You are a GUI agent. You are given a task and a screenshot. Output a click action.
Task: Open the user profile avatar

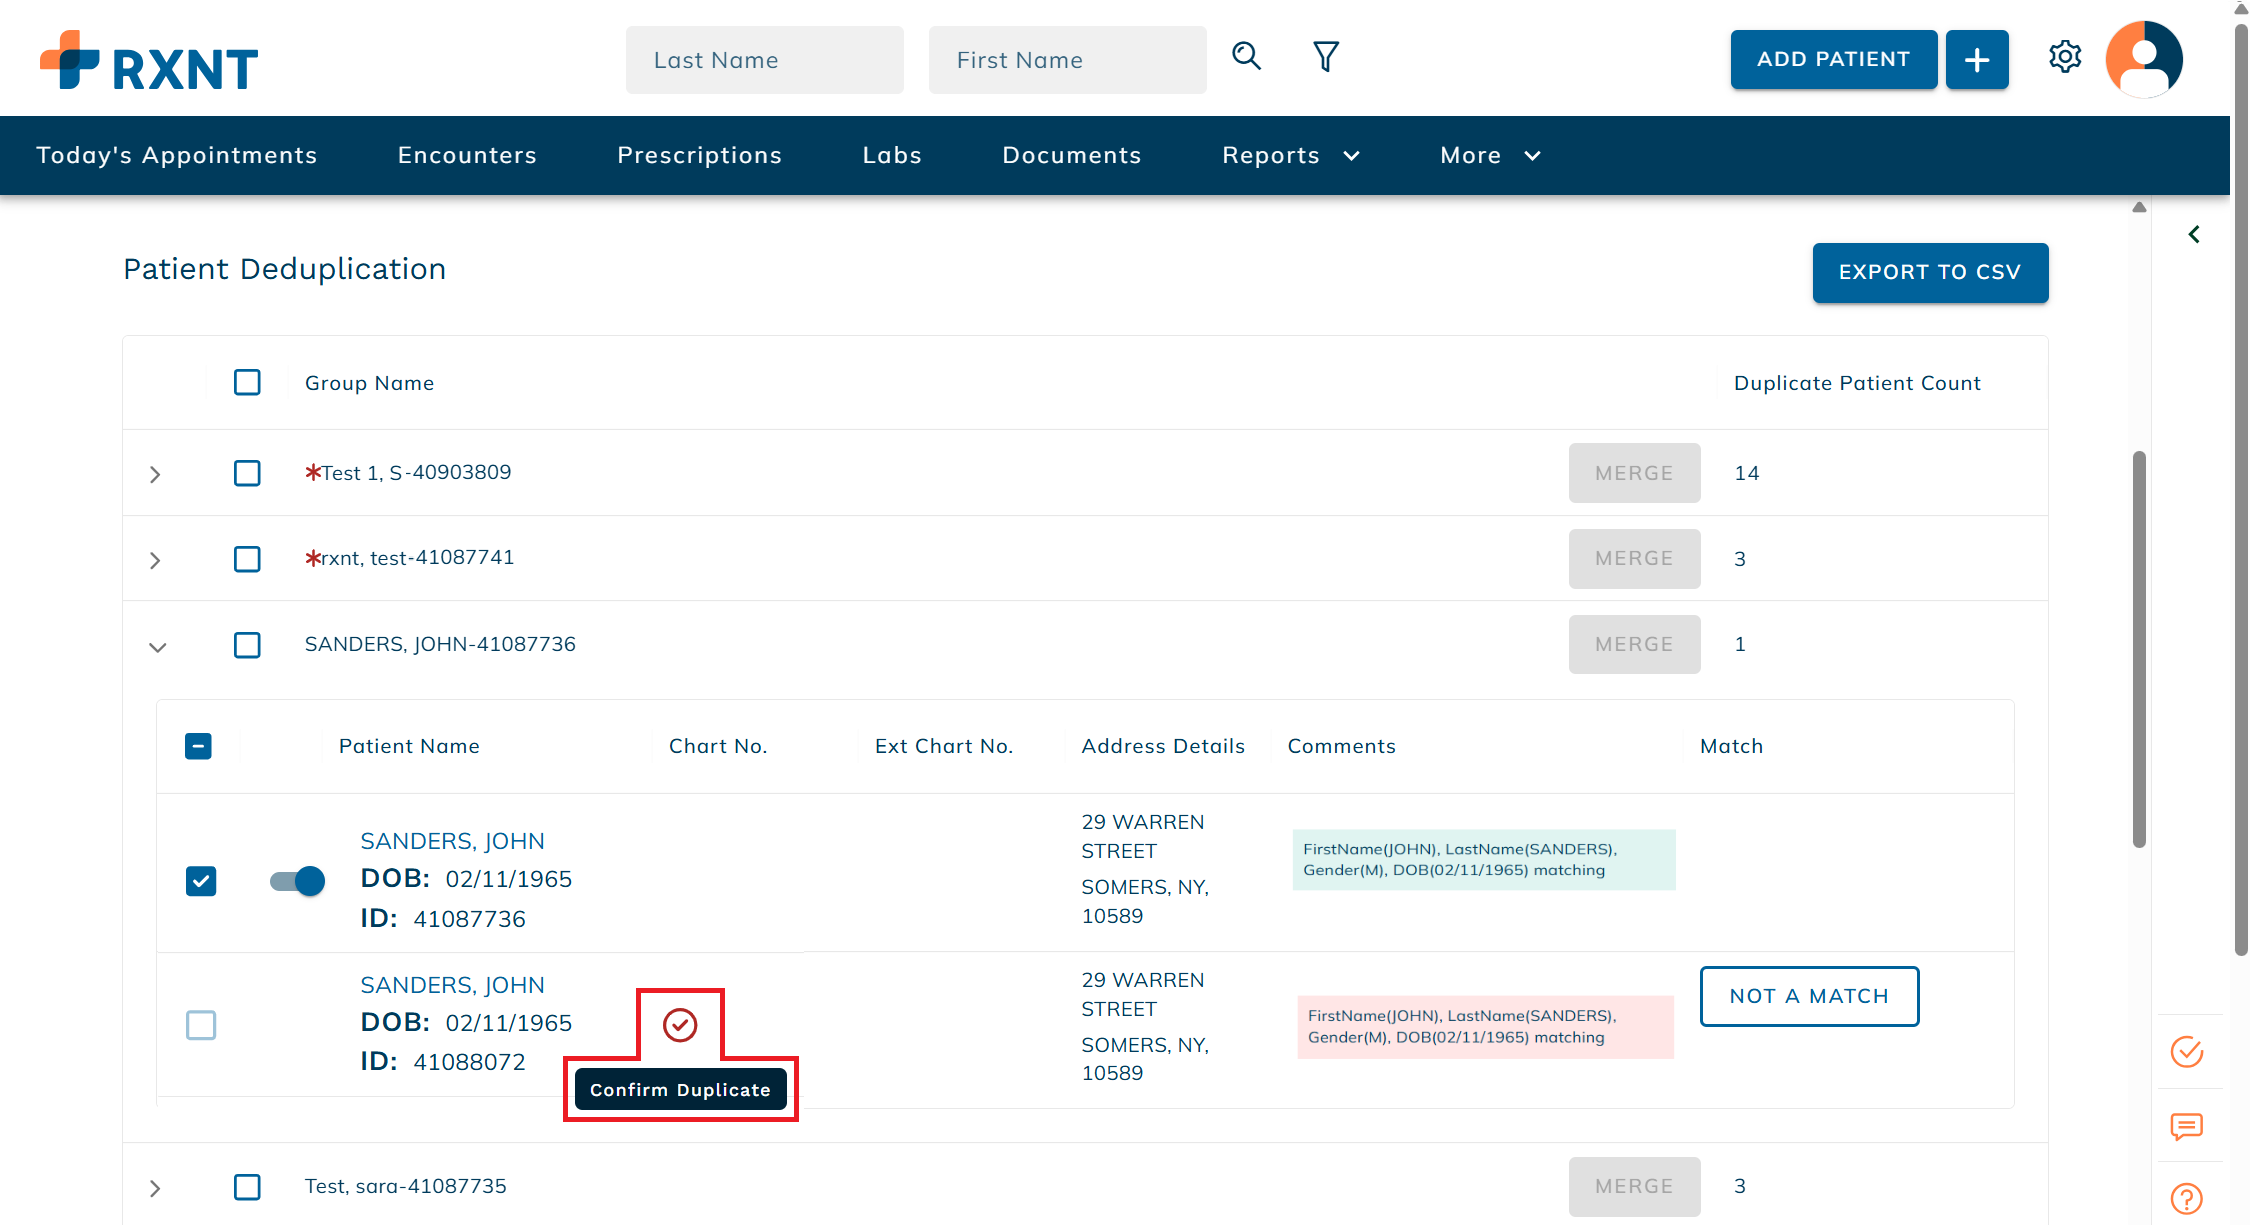(2143, 59)
